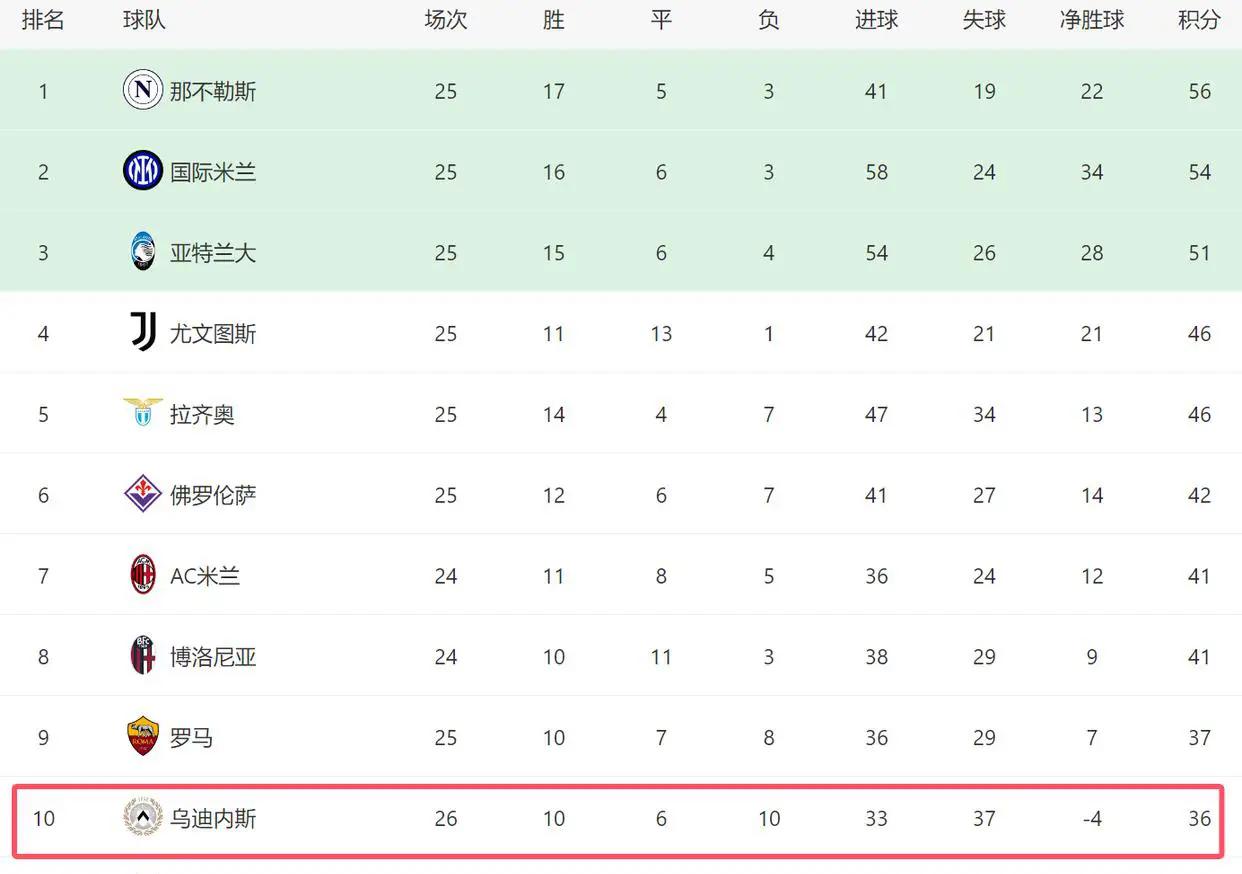Sort by 积分 column header
1242x874 pixels.
pos(1199,20)
